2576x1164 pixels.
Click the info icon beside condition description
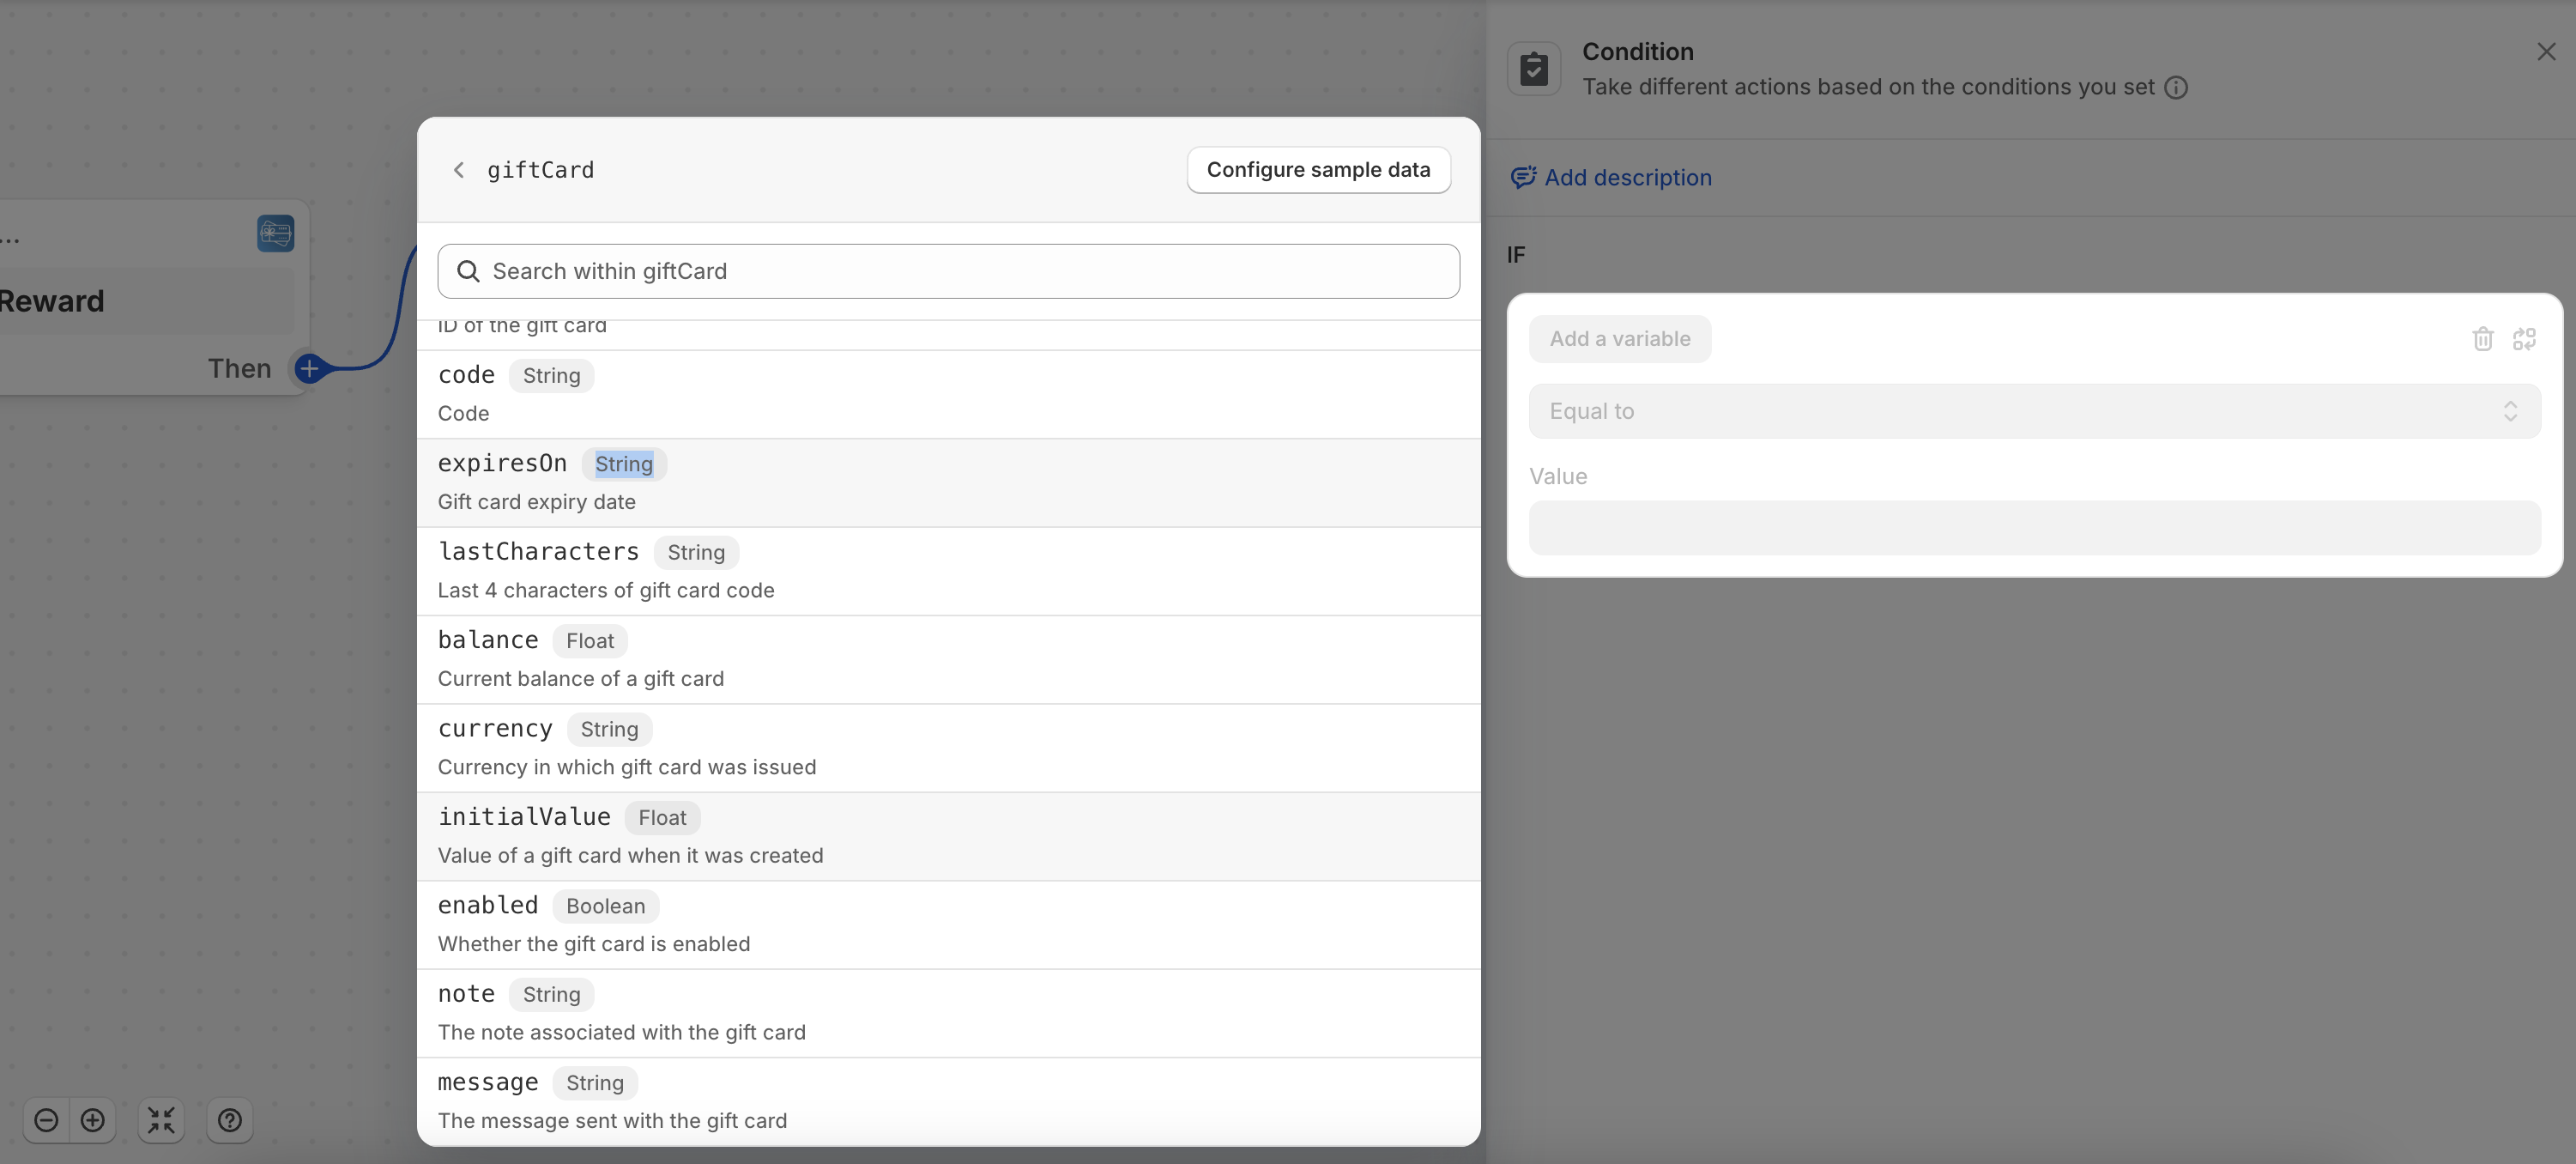pyautogui.click(x=2176, y=88)
